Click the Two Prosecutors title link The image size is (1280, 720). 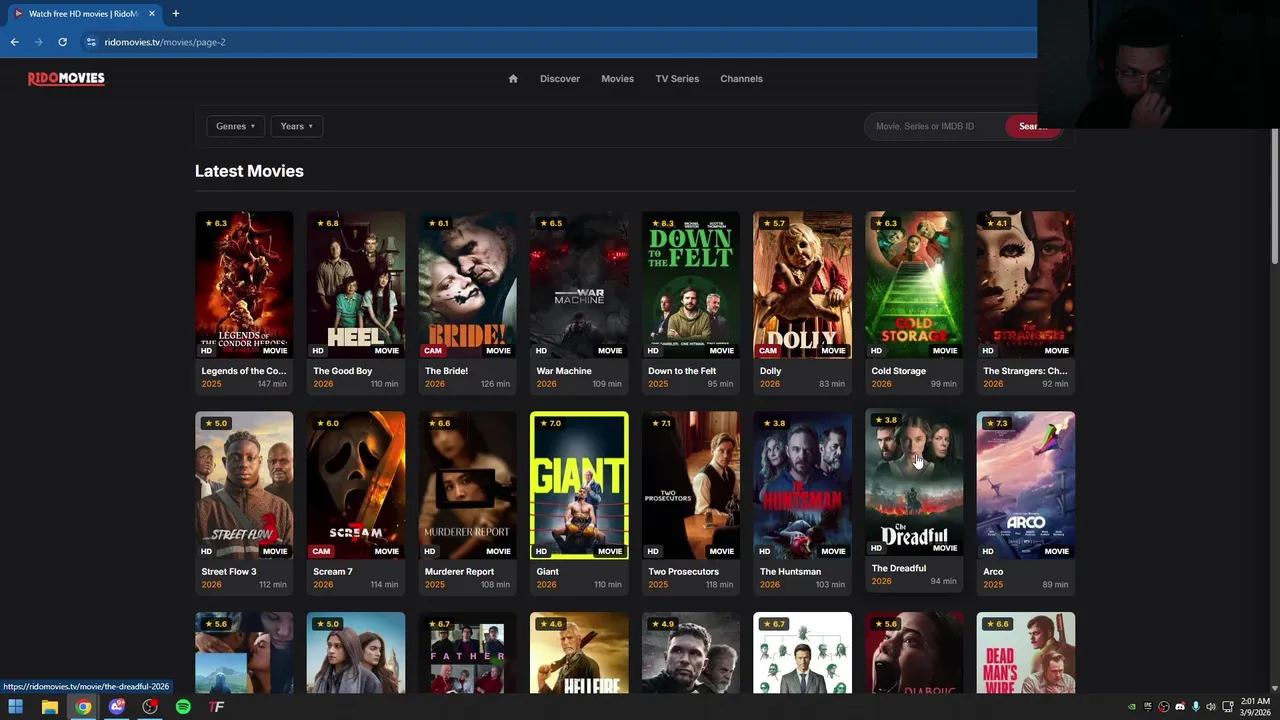(x=683, y=572)
